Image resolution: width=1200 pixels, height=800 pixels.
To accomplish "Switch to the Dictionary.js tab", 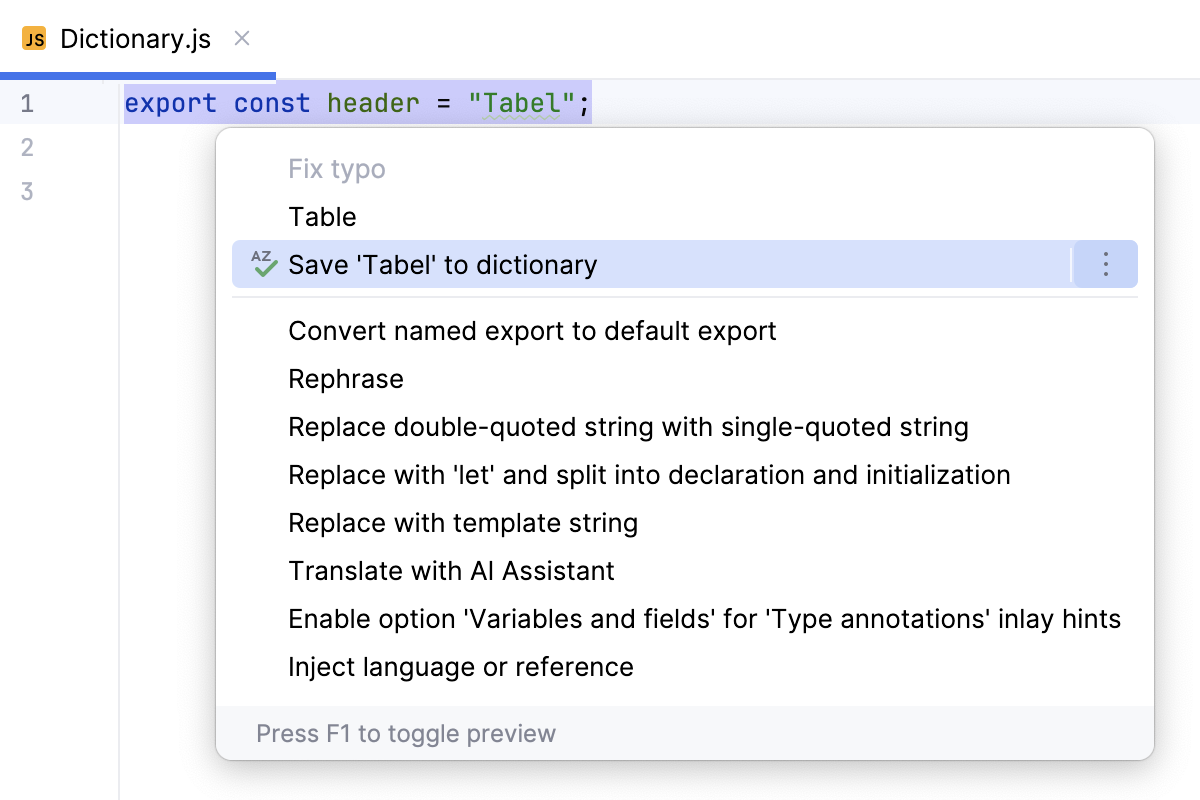I will point(135,40).
